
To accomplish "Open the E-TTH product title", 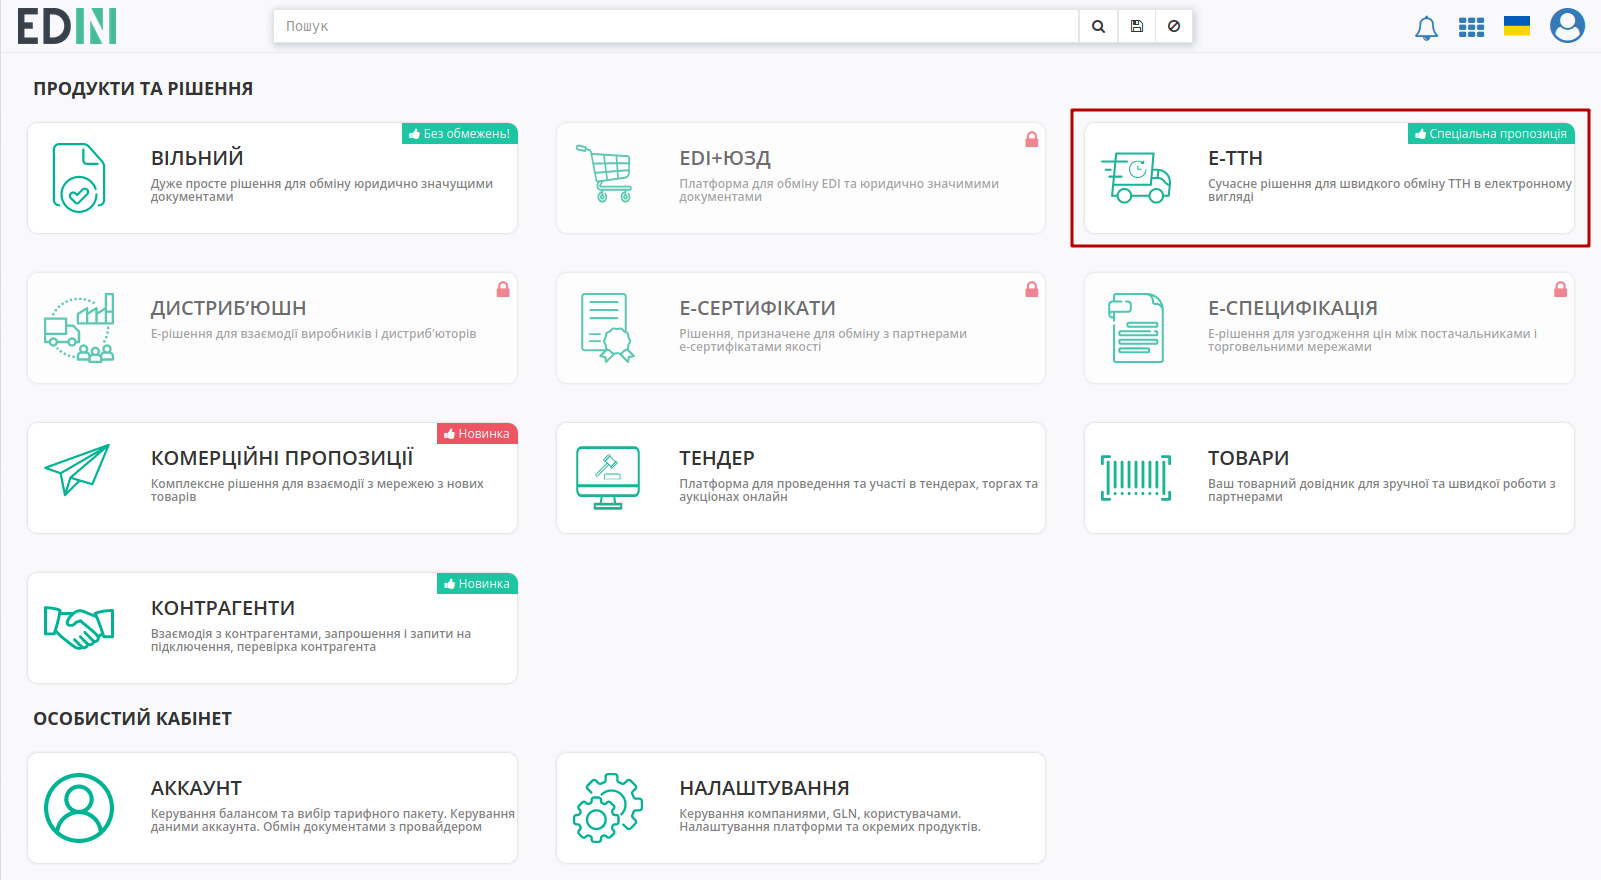I will pyautogui.click(x=1235, y=158).
